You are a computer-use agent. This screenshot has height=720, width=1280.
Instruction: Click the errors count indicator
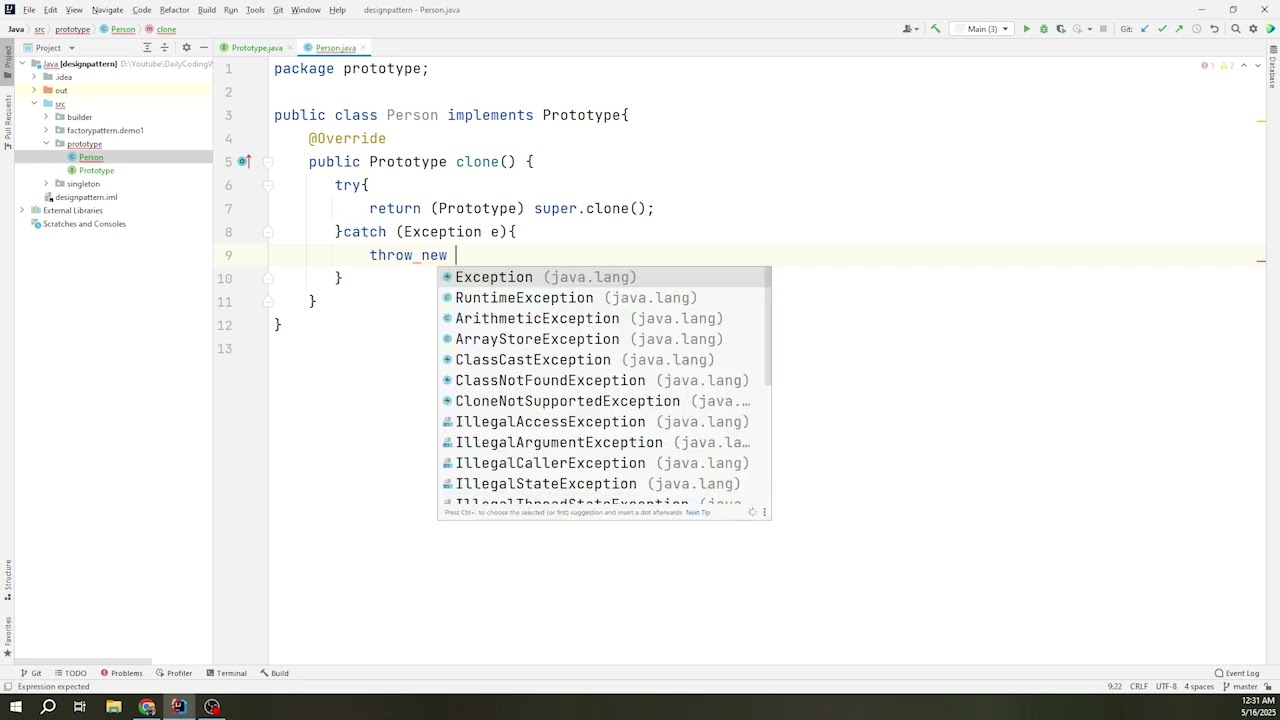[x=1208, y=66]
